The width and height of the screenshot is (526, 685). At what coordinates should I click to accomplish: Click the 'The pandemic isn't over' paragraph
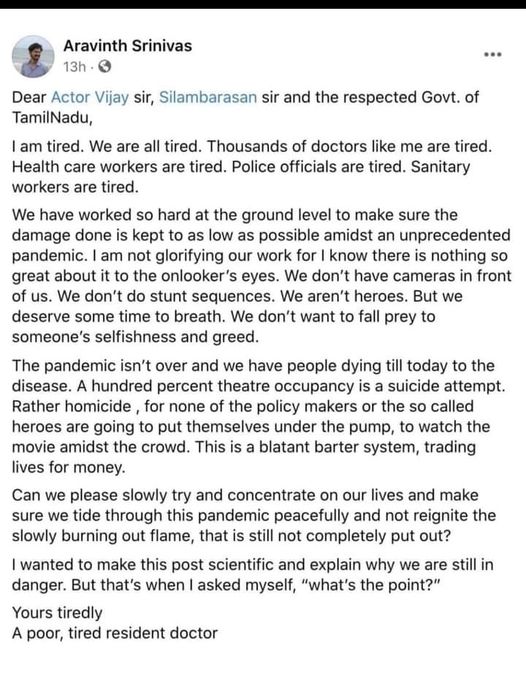pos(258,416)
